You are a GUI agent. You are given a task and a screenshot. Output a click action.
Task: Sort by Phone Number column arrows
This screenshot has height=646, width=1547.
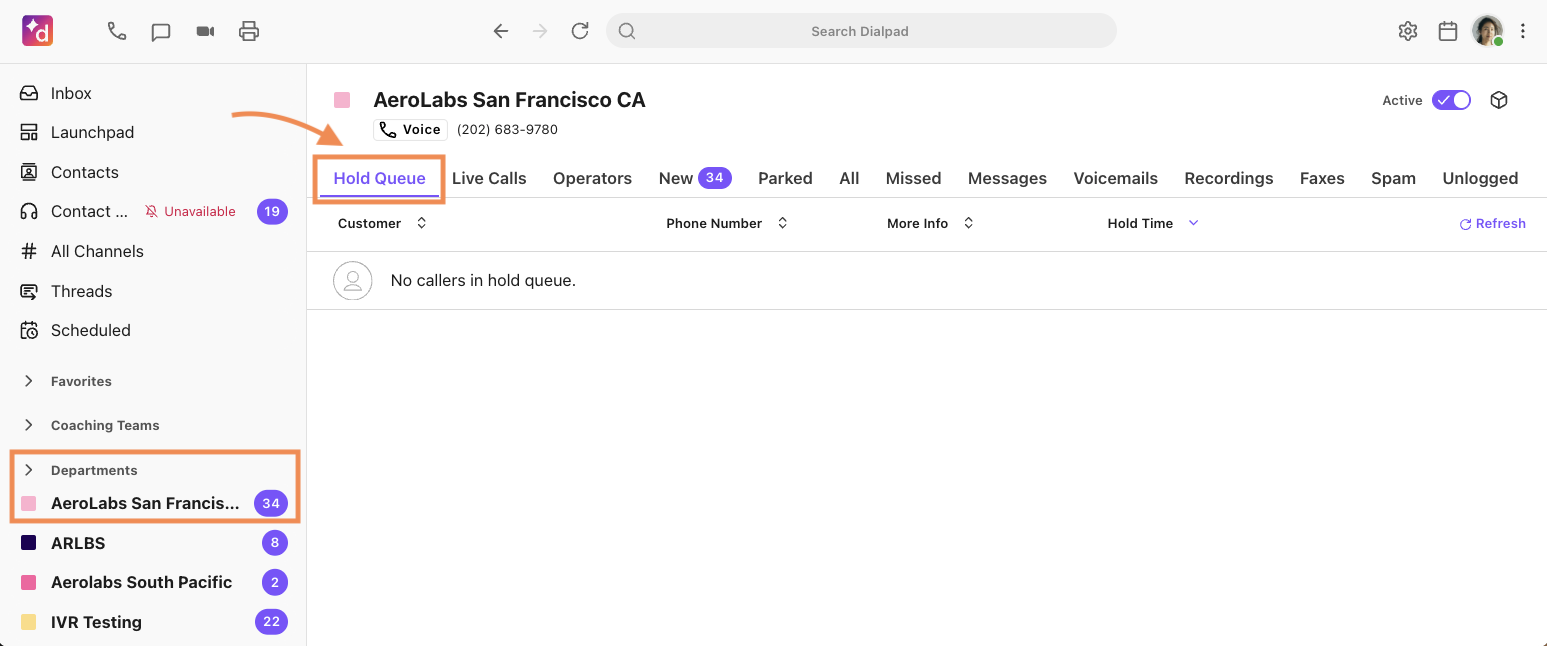[x=782, y=223]
